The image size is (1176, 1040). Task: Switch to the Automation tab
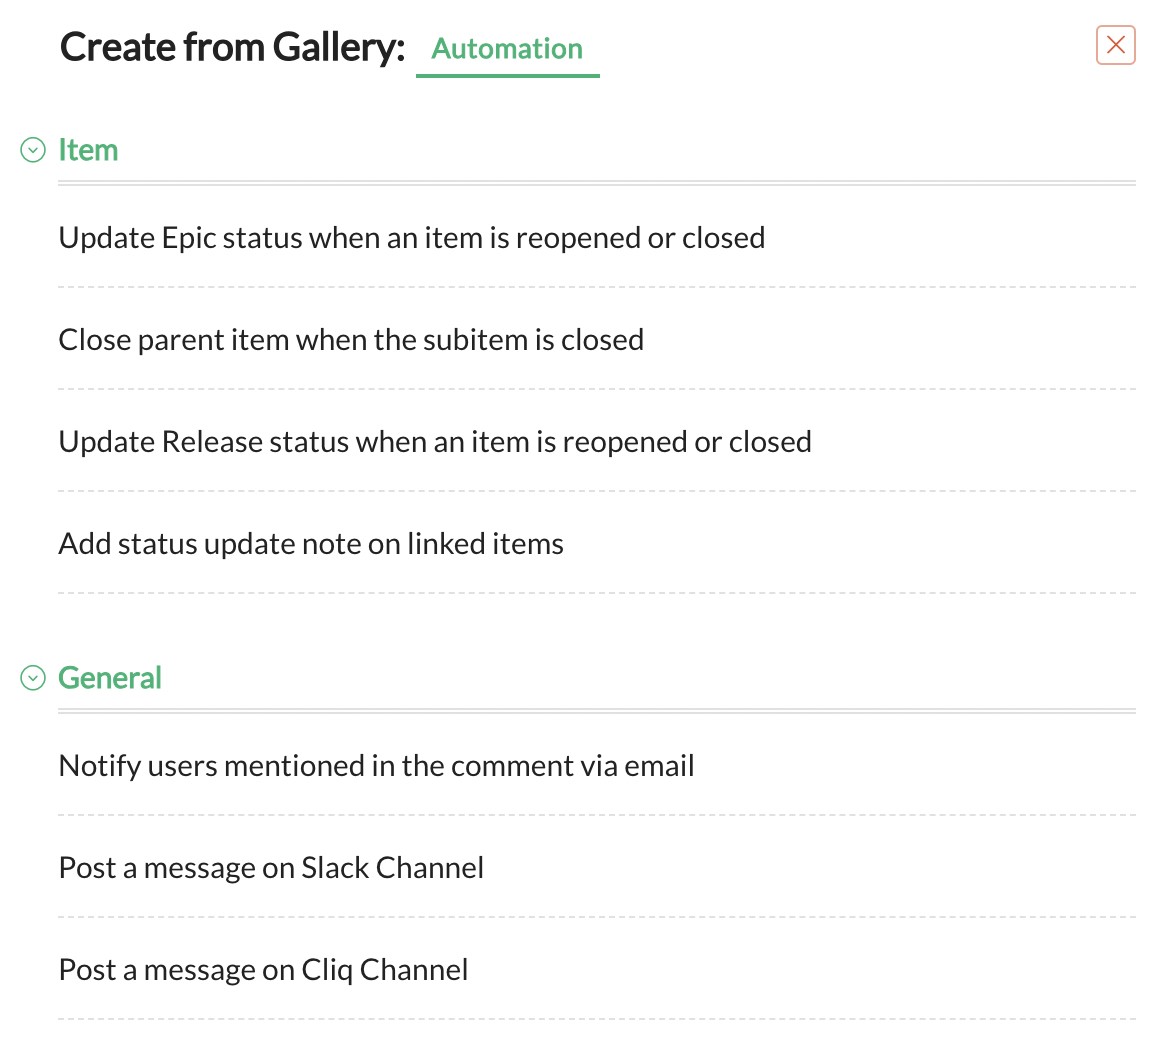(507, 49)
